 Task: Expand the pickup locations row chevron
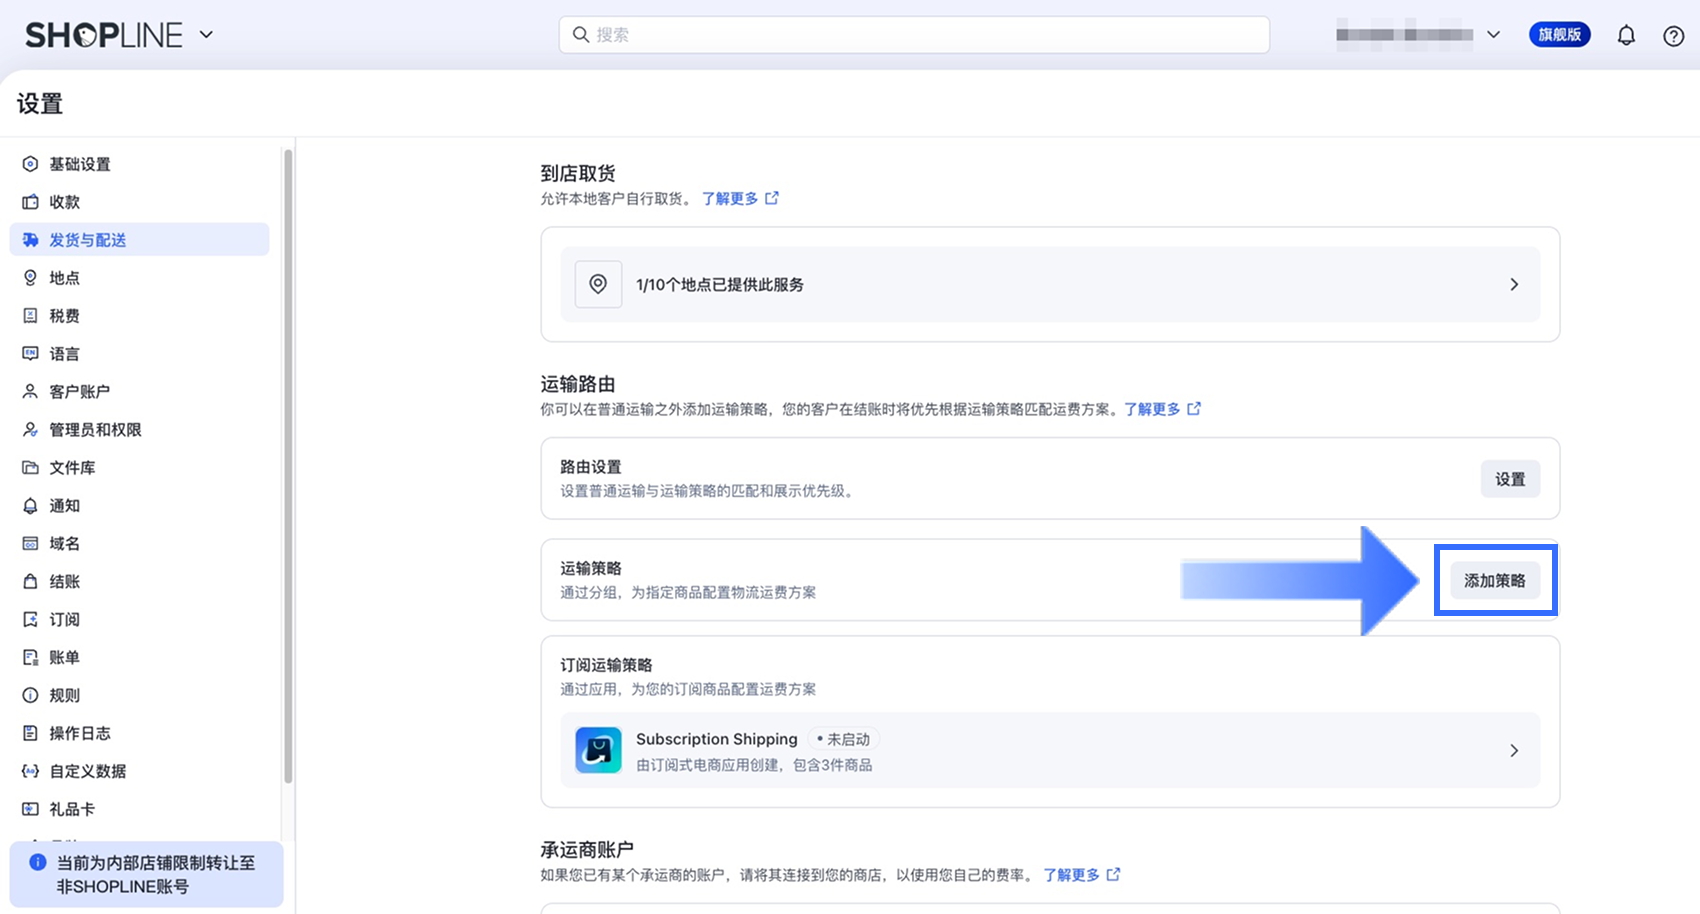(x=1514, y=284)
